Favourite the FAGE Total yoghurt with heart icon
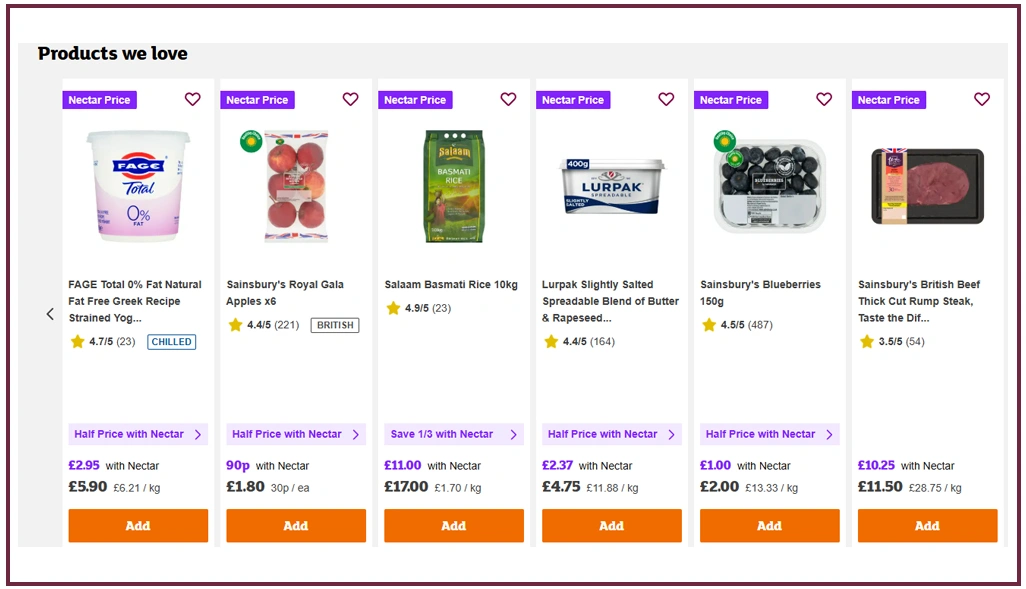 coord(193,99)
